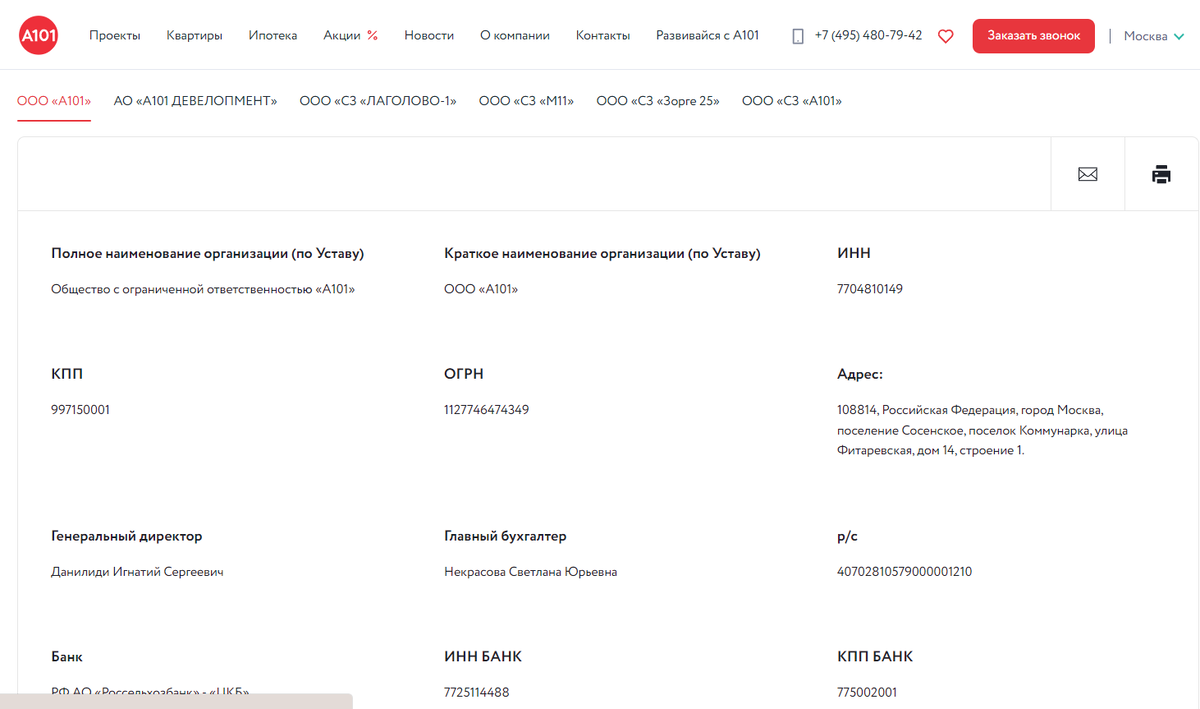Click the Генеральный директор label

pos(126,536)
